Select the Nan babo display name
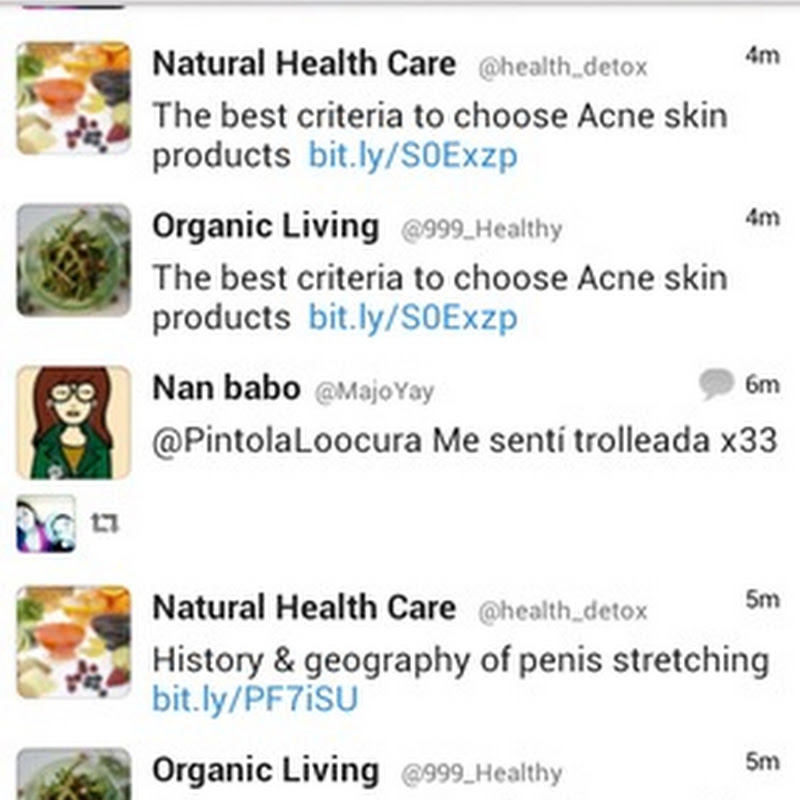 click(x=226, y=388)
